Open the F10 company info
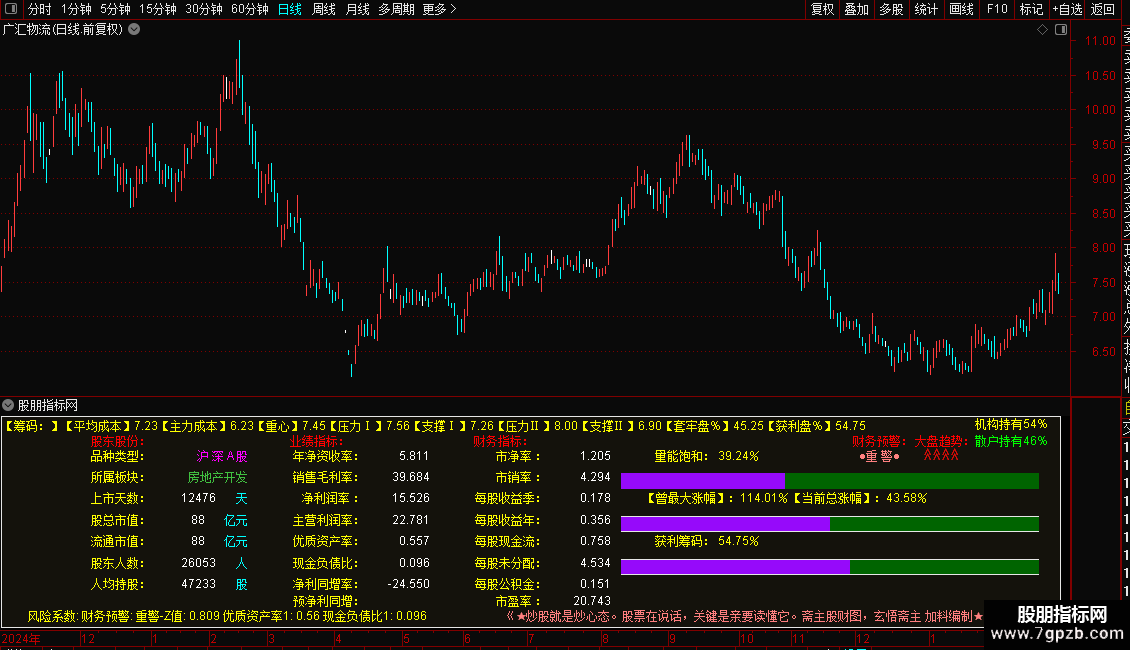 pyautogui.click(x=997, y=9)
